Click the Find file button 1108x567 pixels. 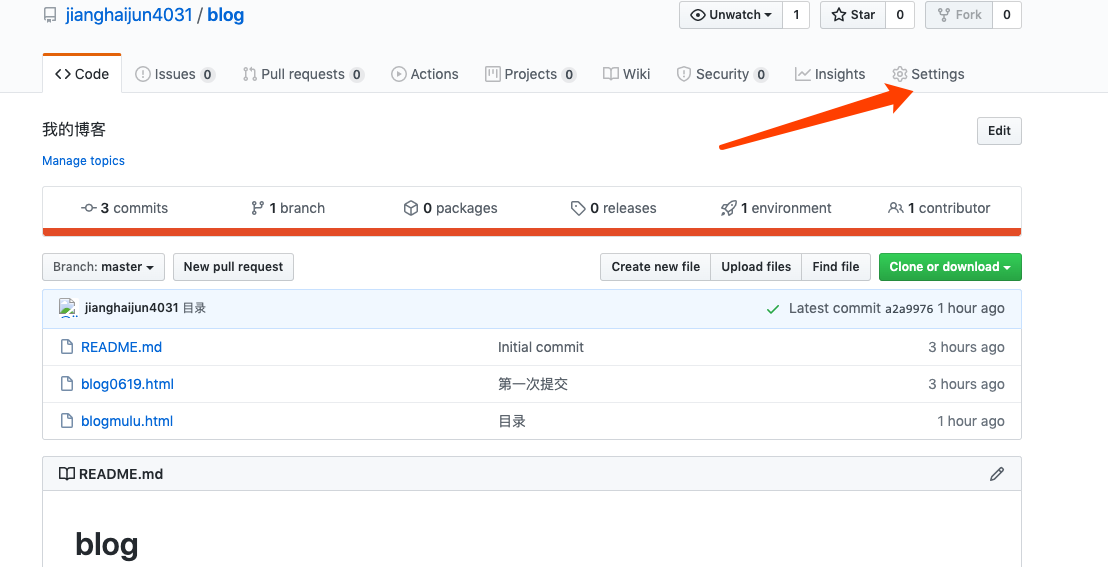pos(836,267)
